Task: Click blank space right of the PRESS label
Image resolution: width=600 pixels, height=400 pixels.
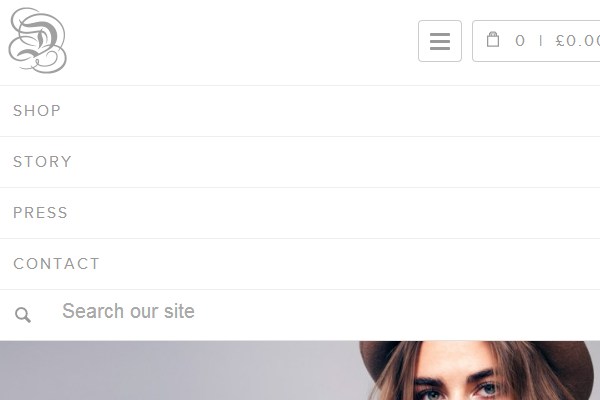Action: click(x=333, y=213)
